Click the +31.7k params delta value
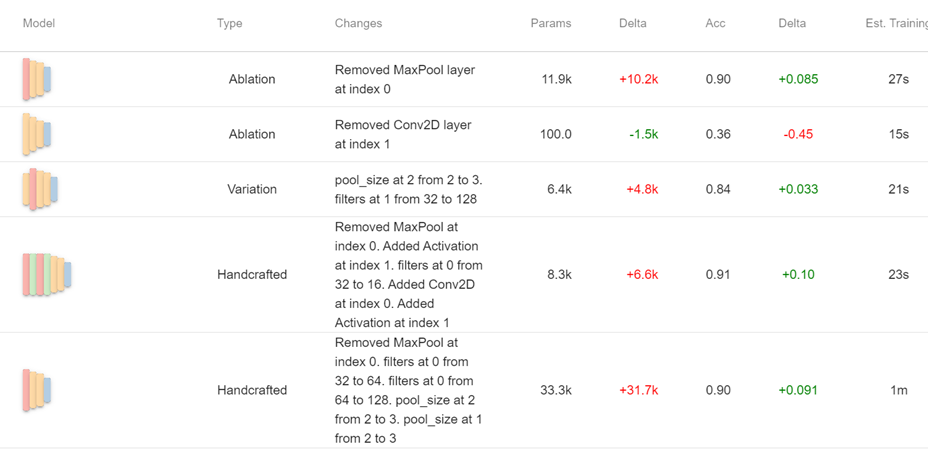Screen dimensions: 928x452 [639, 390]
